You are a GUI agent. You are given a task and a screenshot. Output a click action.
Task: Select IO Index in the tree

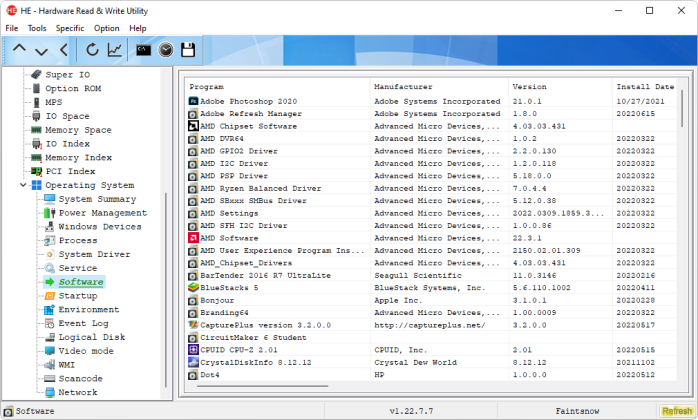(x=67, y=143)
